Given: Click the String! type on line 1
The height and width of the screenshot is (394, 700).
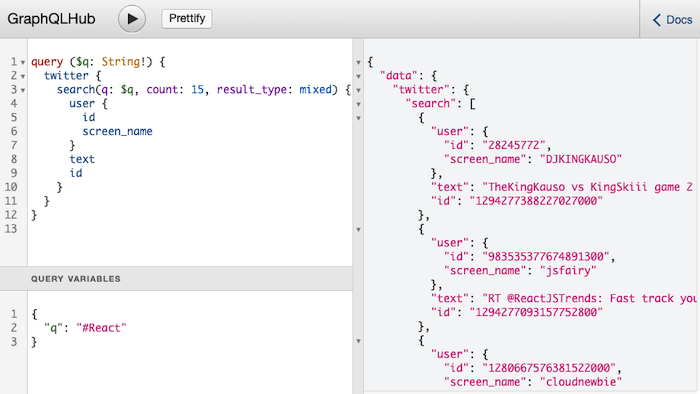Looking at the screenshot, I should (x=124, y=62).
